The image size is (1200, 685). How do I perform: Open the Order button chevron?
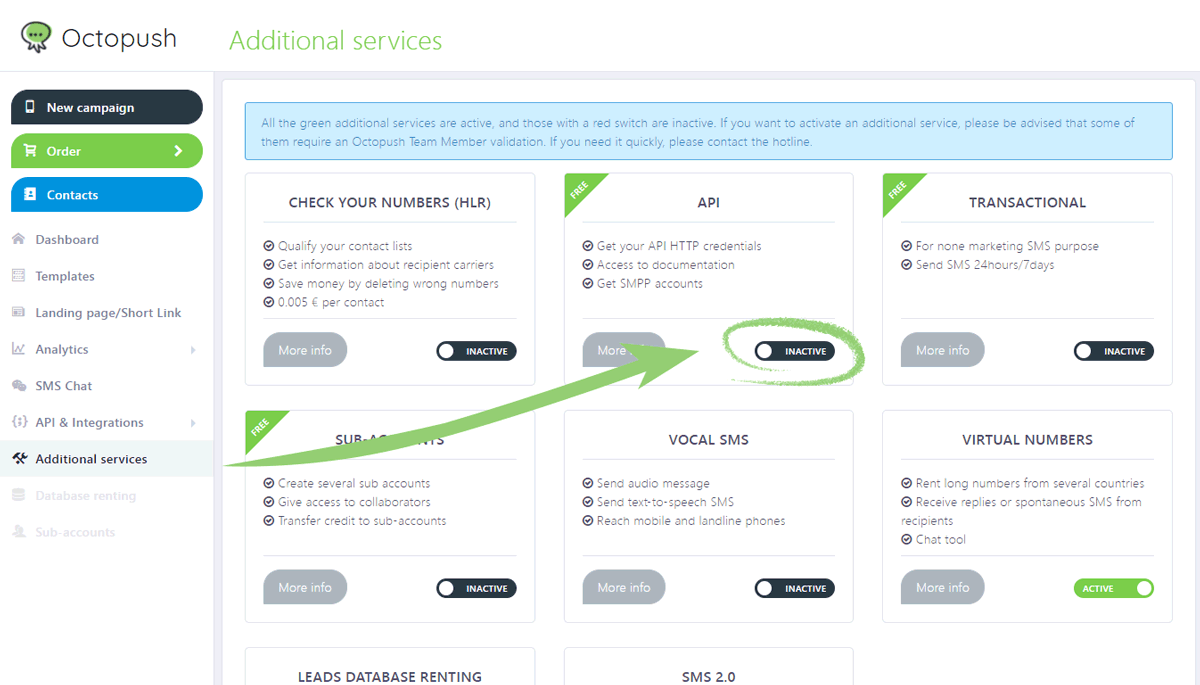coord(179,151)
